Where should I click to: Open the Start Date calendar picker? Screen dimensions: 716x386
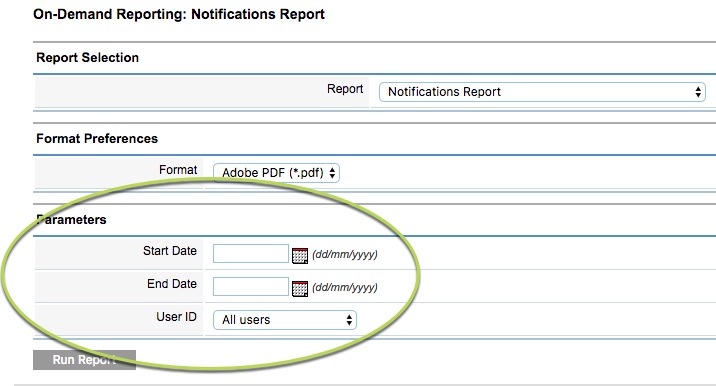click(300, 255)
